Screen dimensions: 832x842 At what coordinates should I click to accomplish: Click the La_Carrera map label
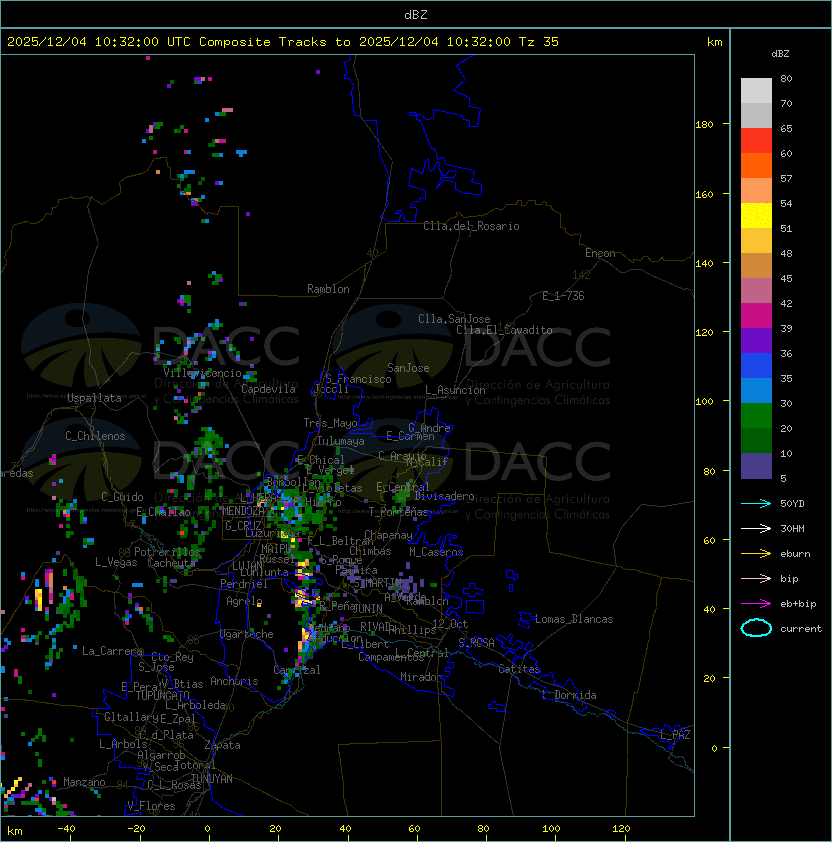pyautogui.click(x=113, y=652)
